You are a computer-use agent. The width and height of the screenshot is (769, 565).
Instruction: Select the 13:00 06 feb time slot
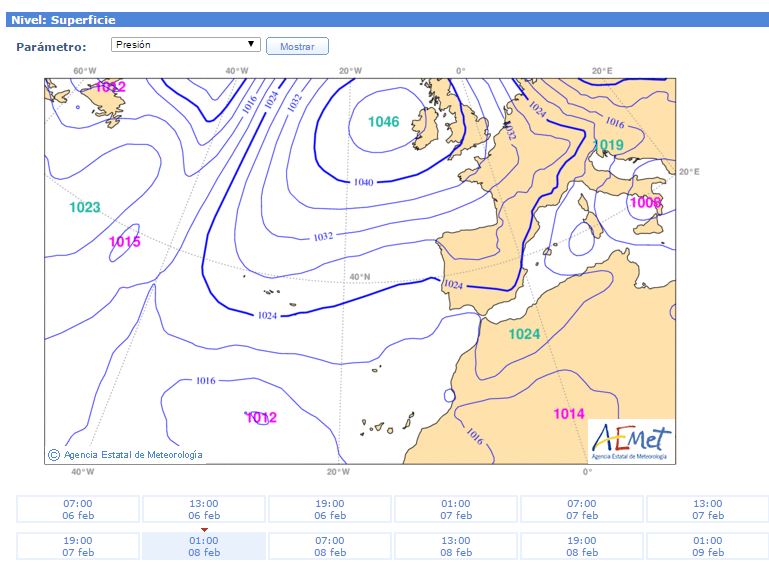pyautogui.click(x=204, y=509)
